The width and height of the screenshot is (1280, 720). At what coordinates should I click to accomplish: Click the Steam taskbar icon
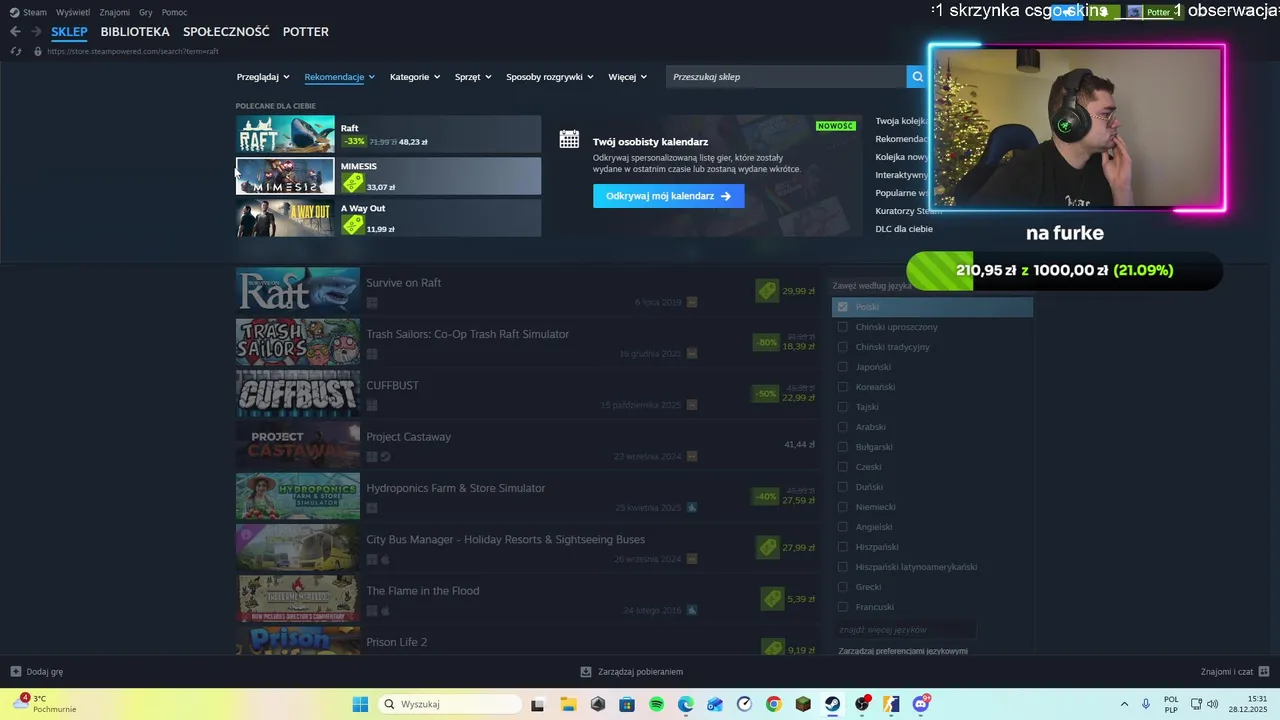pyautogui.click(x=832, y=704)
